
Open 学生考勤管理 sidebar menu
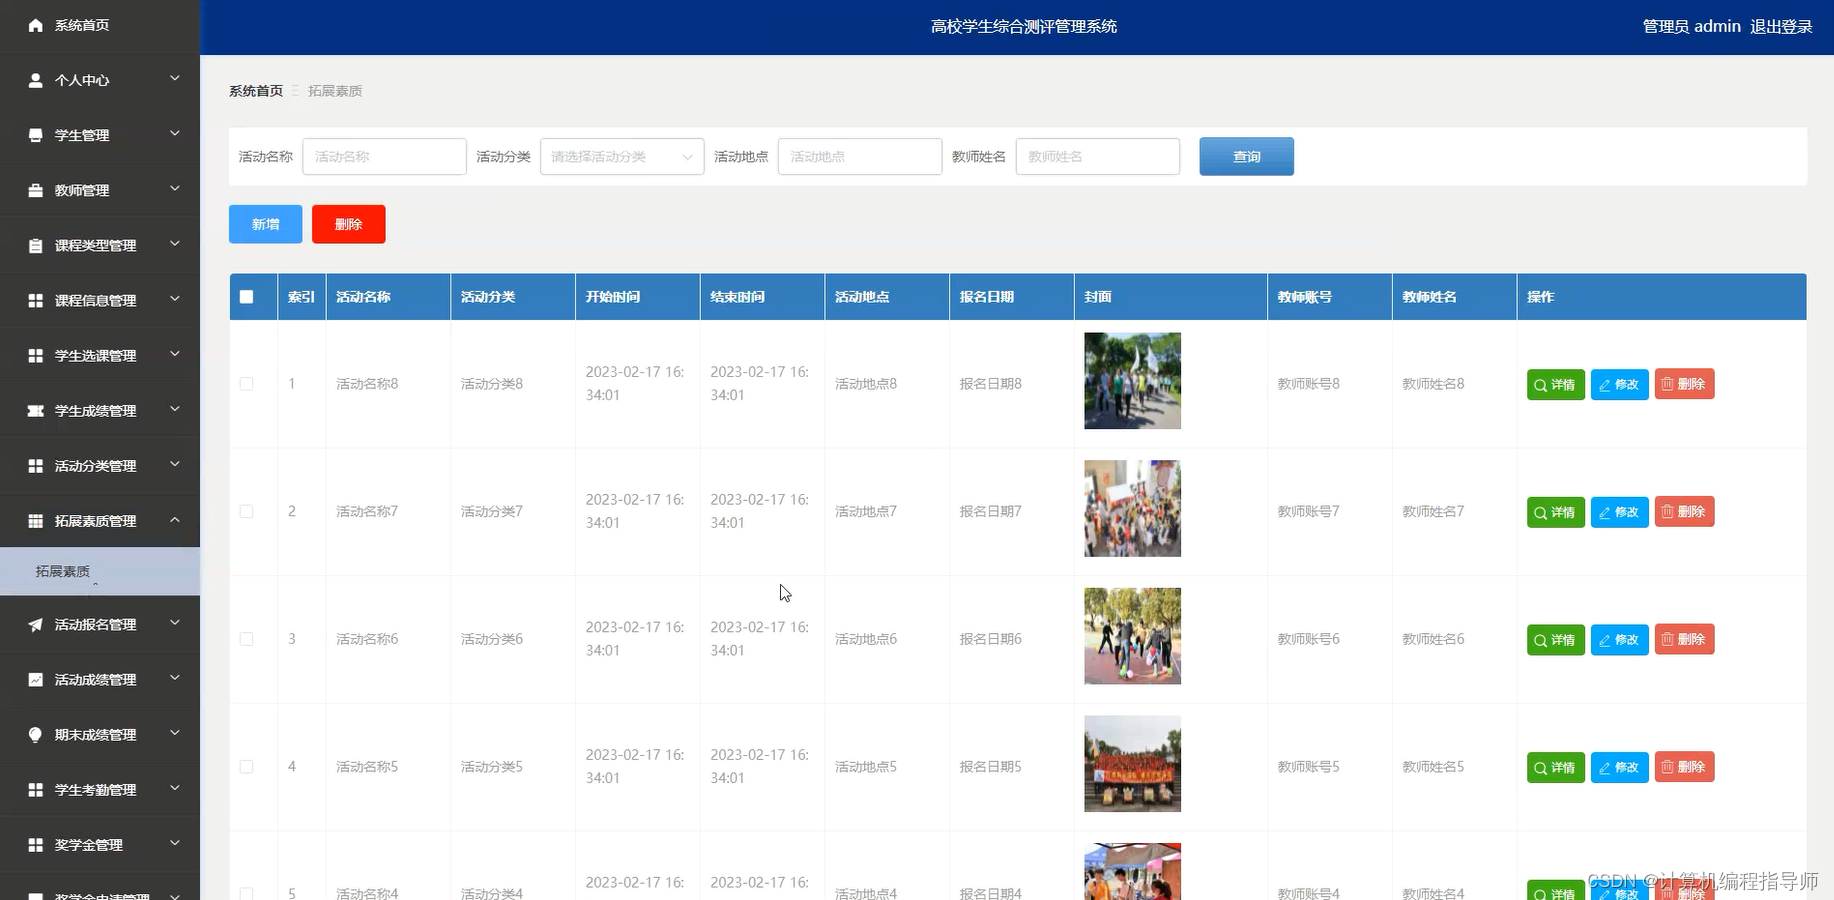100,789
